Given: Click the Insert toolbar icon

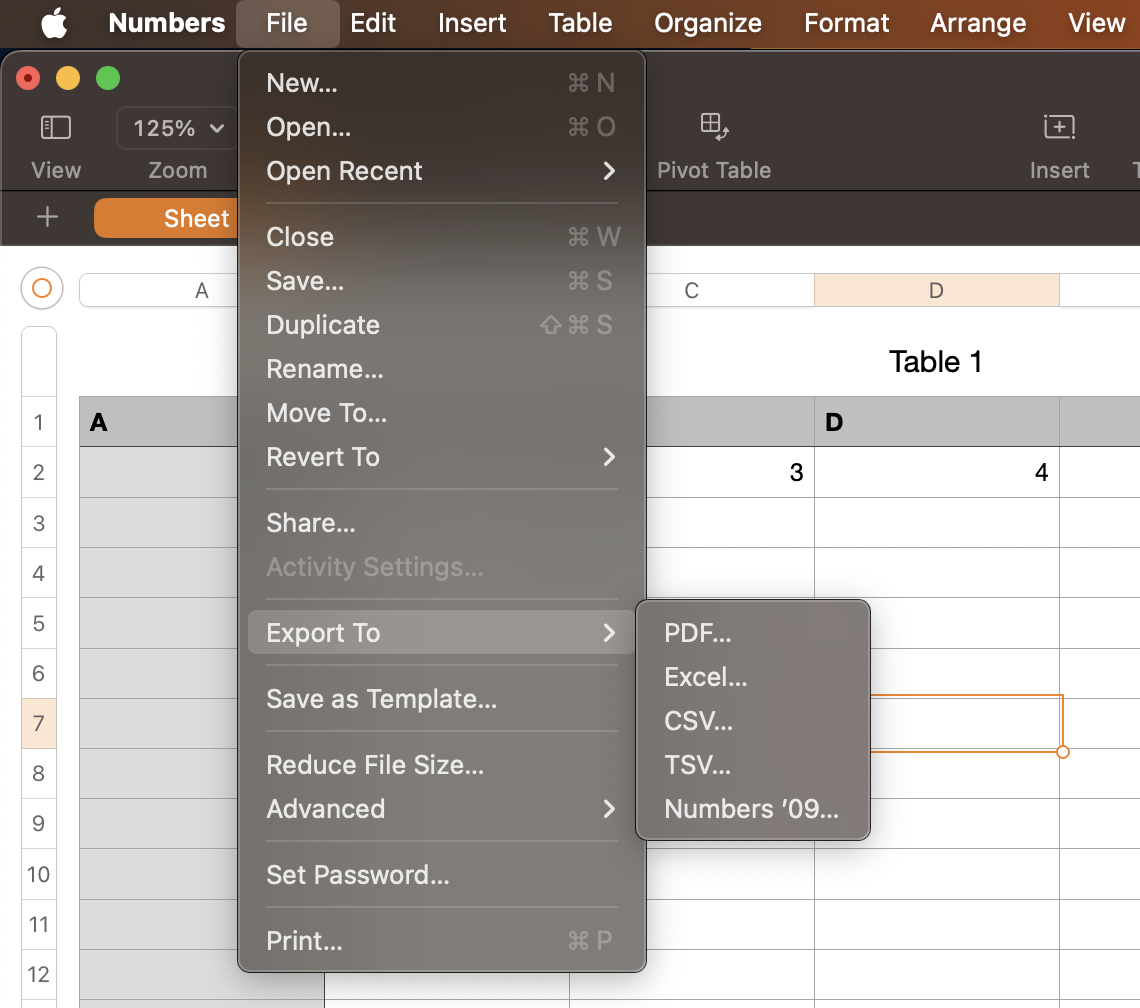Looking at the screenshot, I should point(1059,127).
